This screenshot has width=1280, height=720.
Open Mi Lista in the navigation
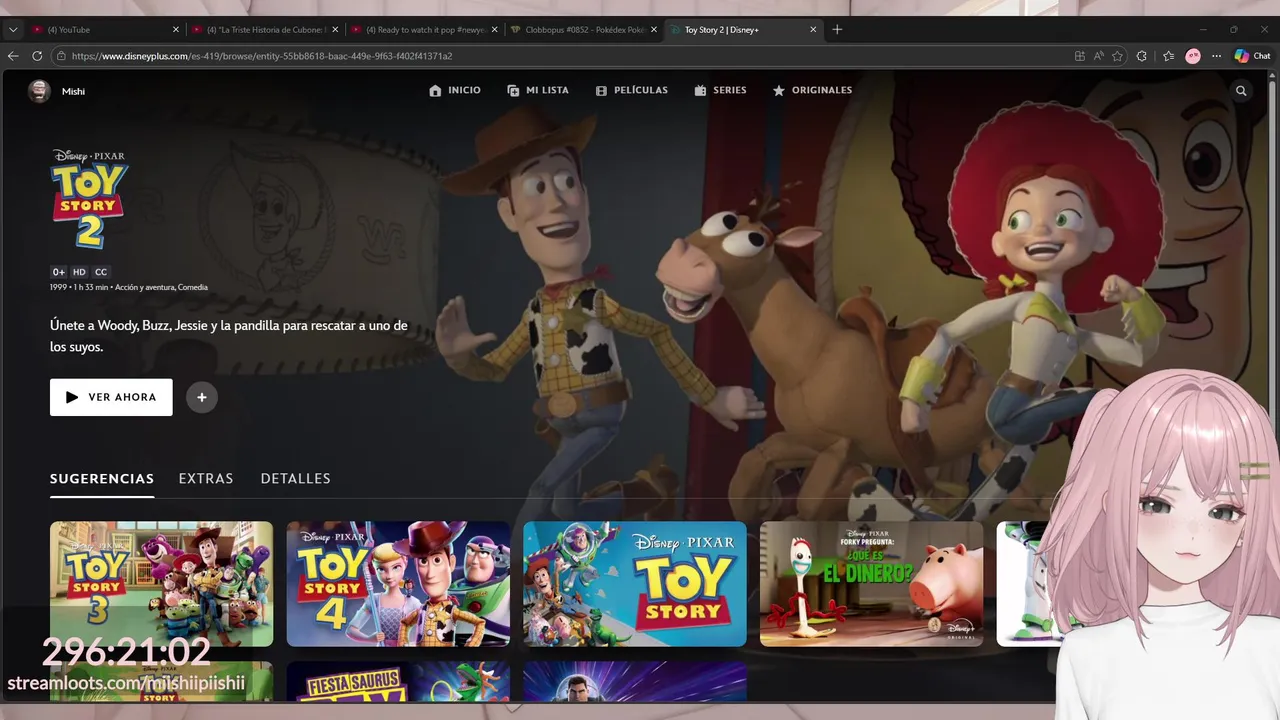click(x=538, y=90)
